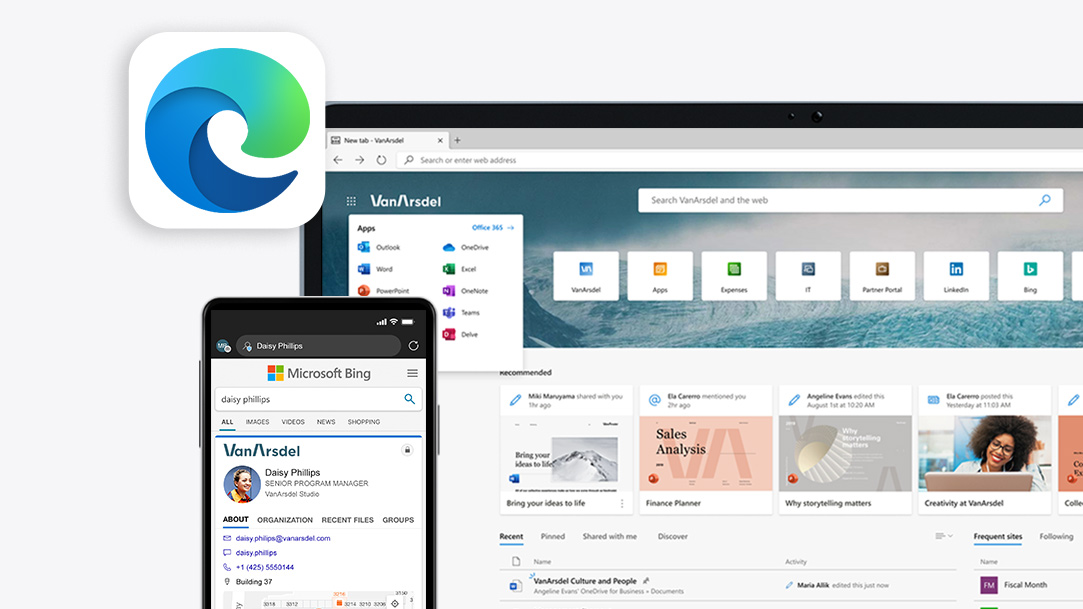
Task: Open the Office 365 link
Action: [486, 227]
